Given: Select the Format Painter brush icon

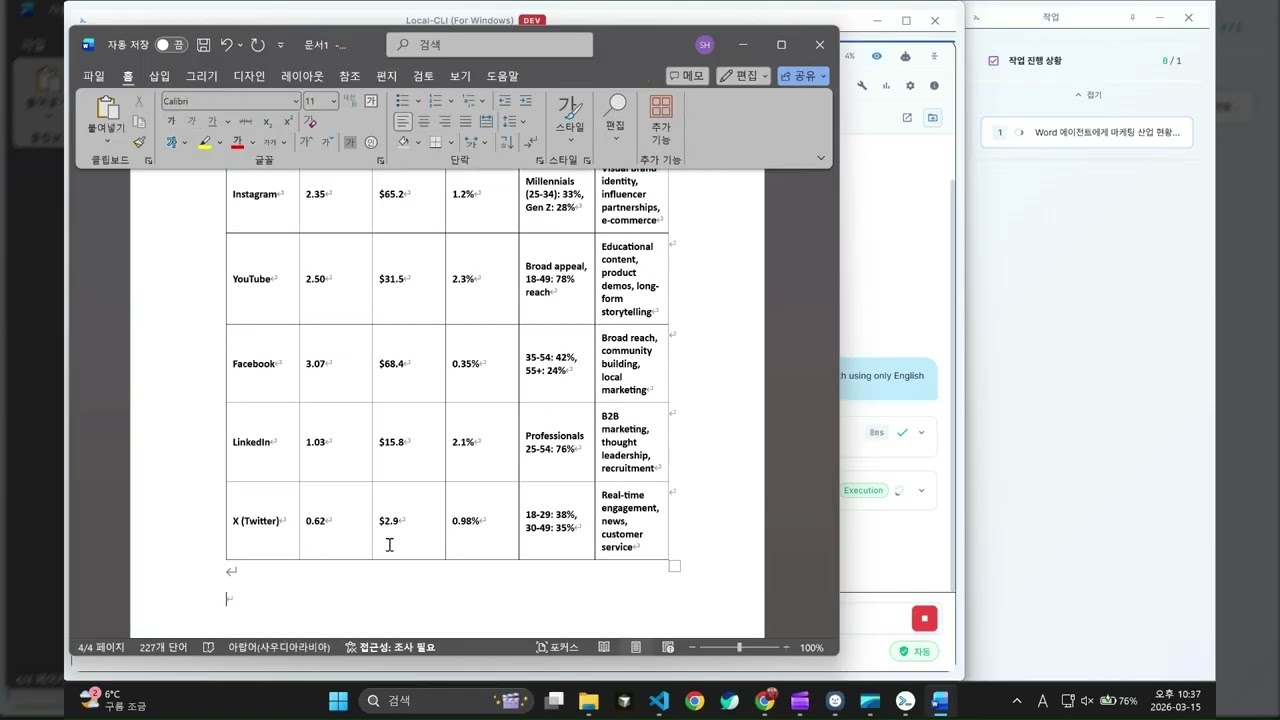Looking at the screenshot, I should (139, 142).
